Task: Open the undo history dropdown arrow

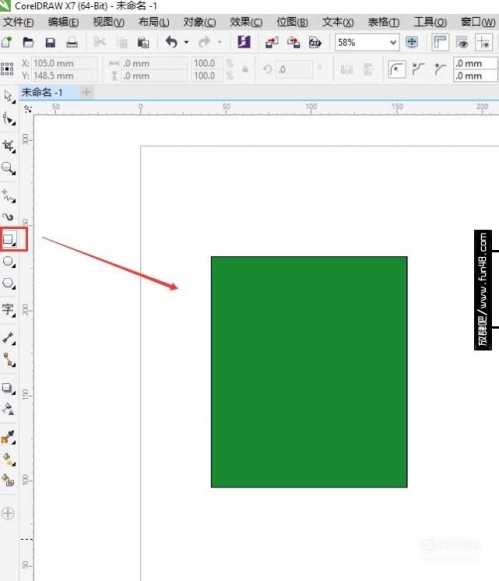Action: (x=186, y=43)
